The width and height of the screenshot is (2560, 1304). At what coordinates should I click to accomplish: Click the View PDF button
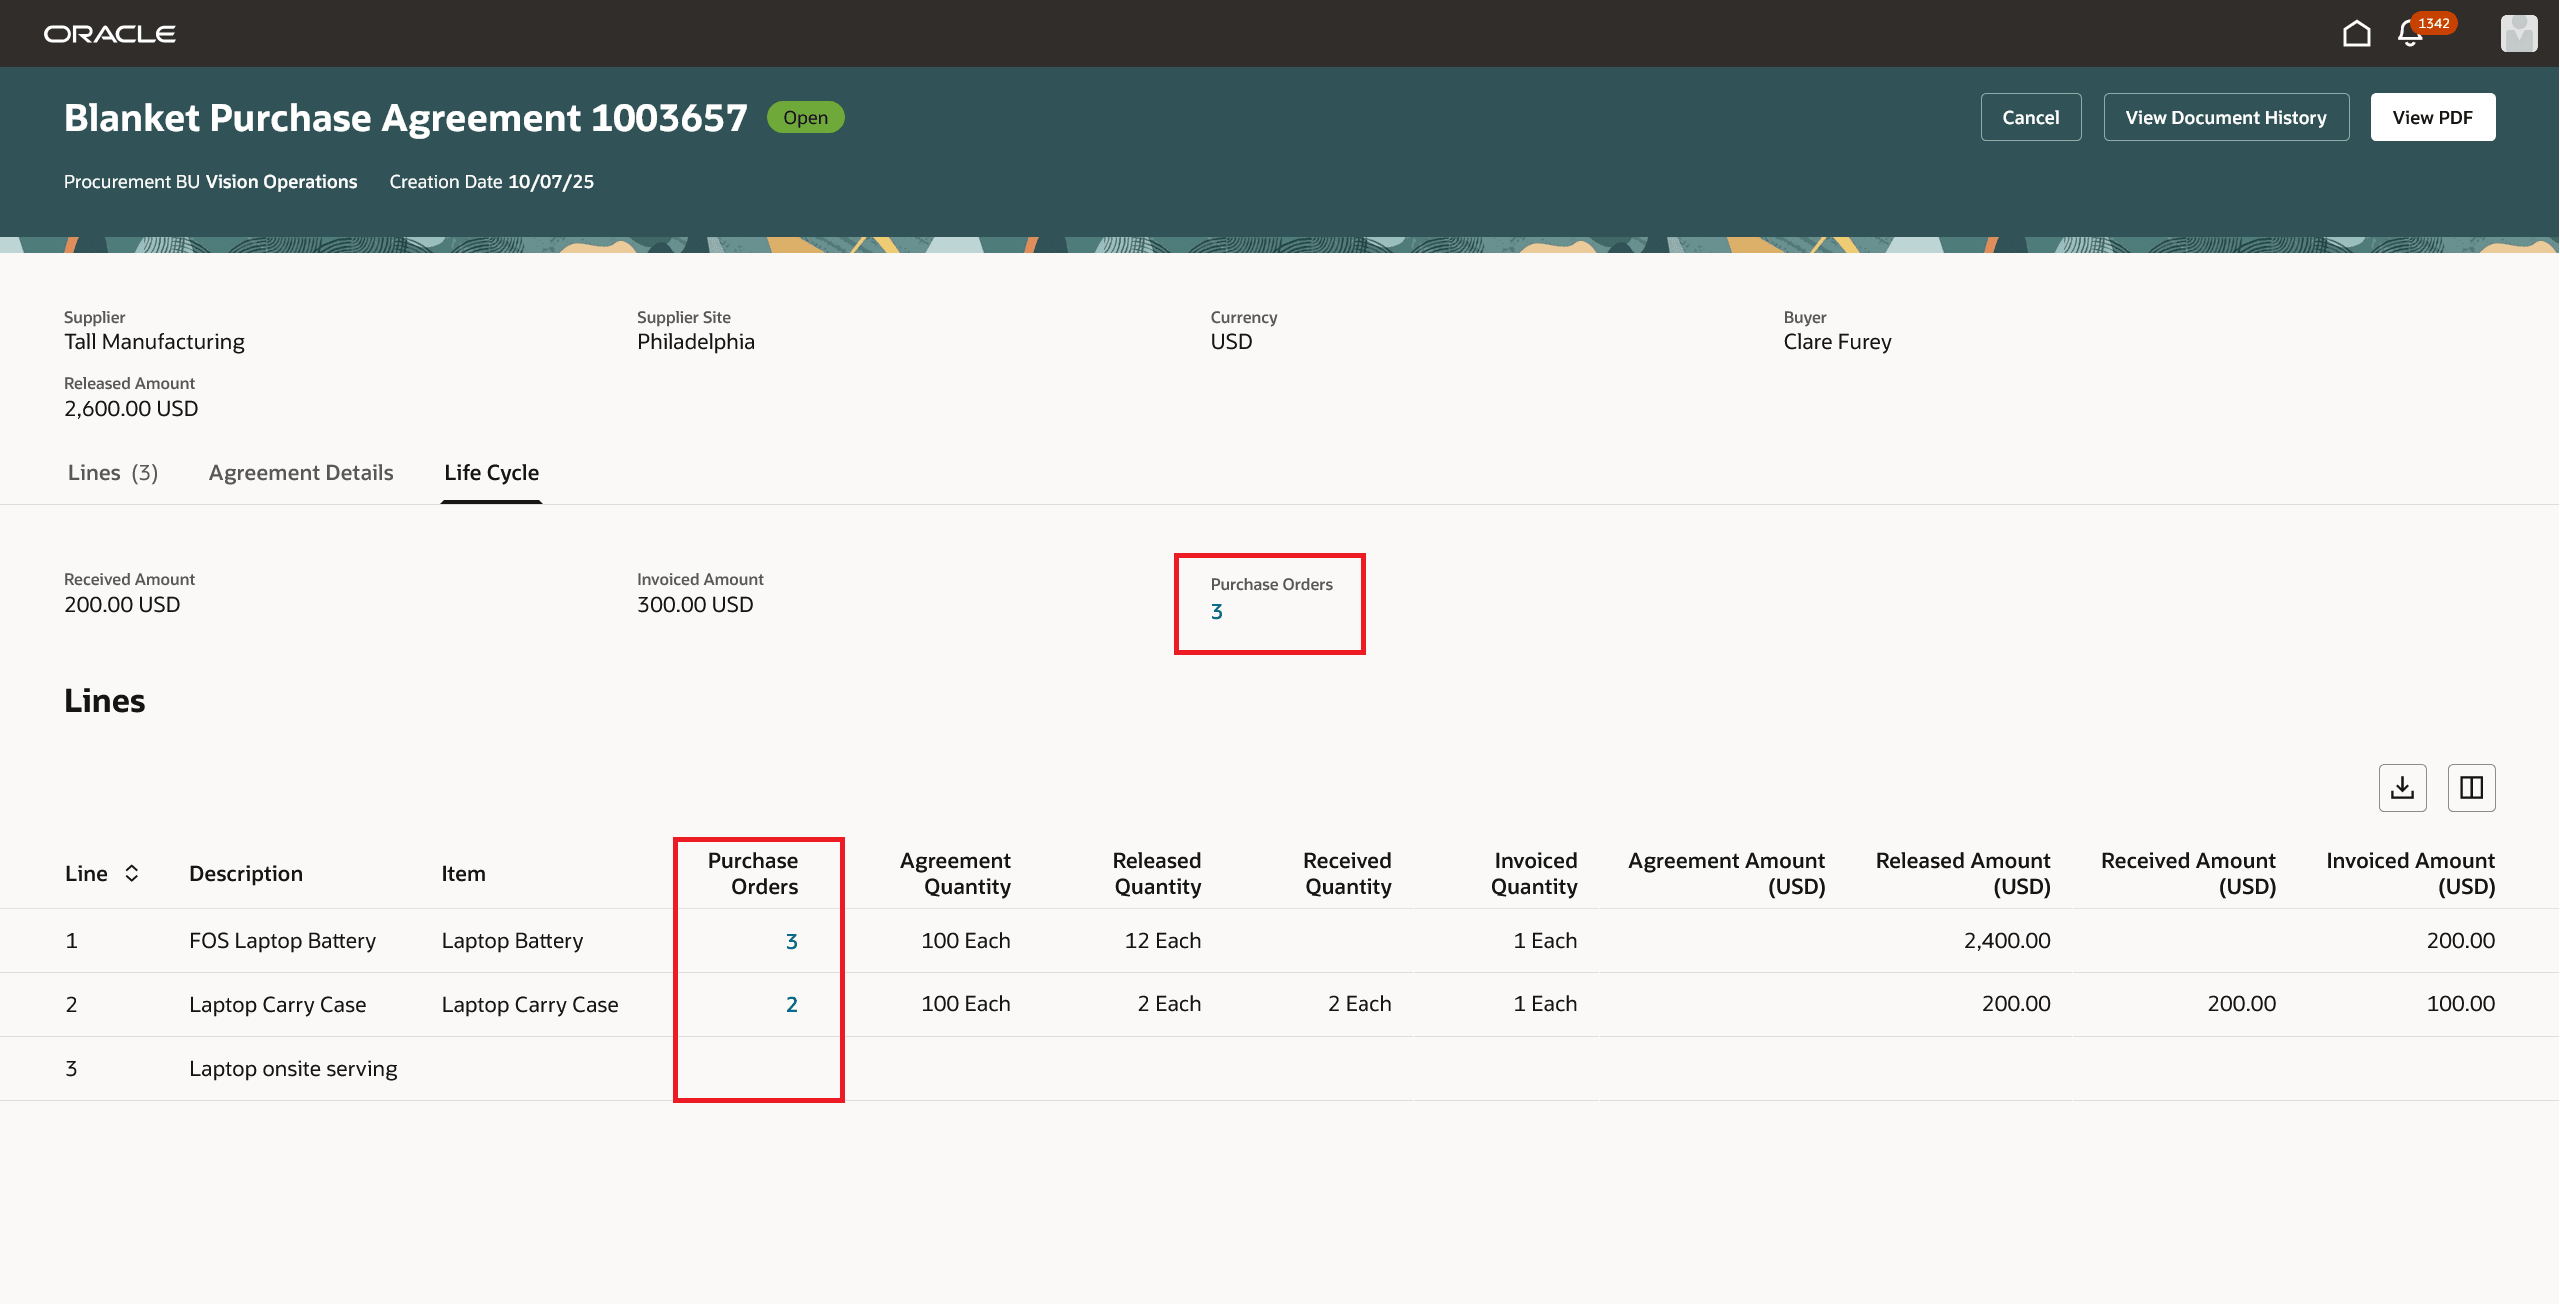(x=2432, y=117)
